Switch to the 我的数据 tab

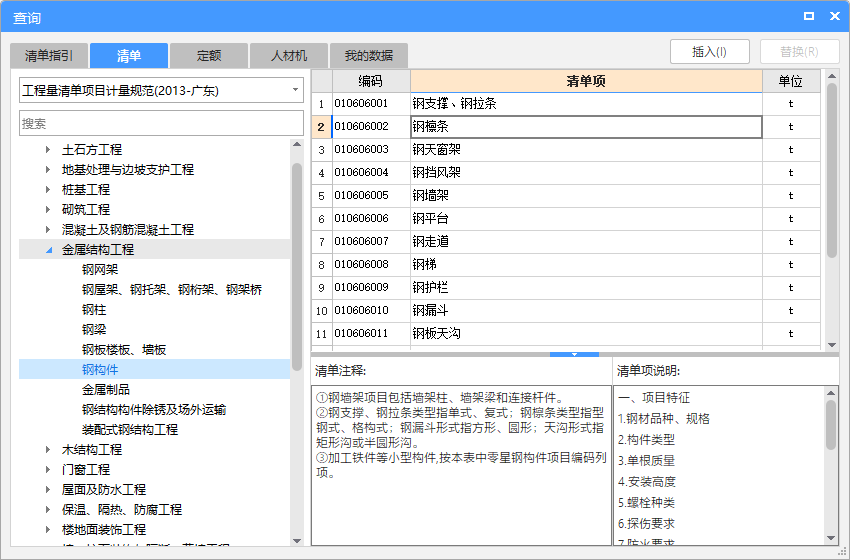pyautogui.click(x=369, y=55)
